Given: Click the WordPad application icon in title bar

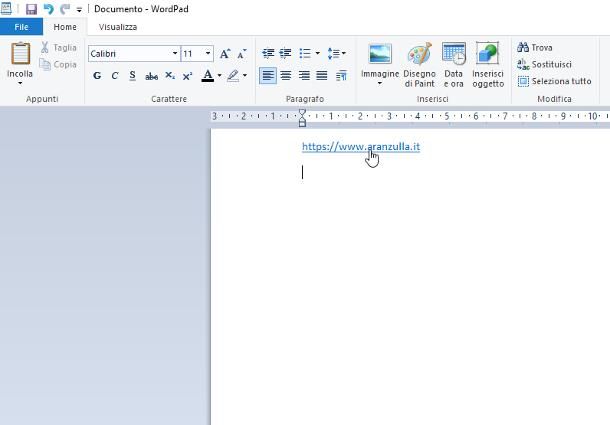Looking at the screenshot, I should 6,9.
